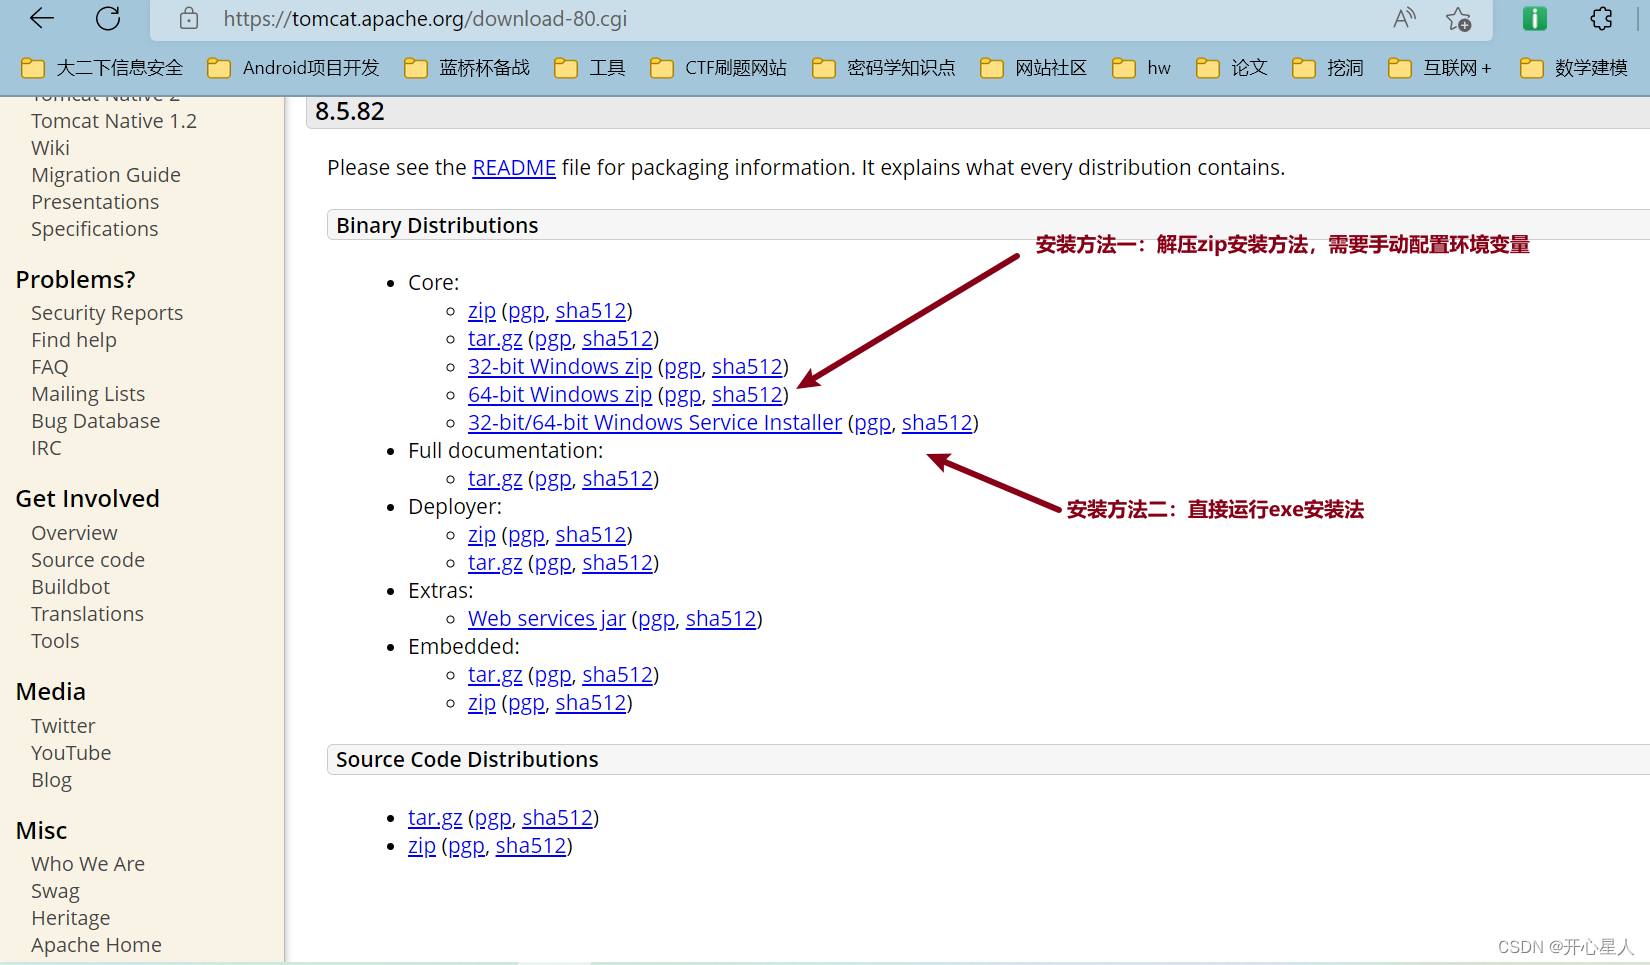Viewport: 1650px width, 965px height.
Task: Open Find help sidebar link
Action: coord(74,340)
